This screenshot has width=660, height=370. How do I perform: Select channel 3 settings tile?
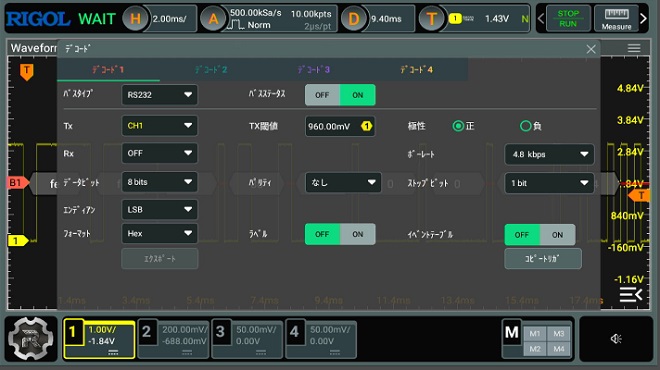247,339
